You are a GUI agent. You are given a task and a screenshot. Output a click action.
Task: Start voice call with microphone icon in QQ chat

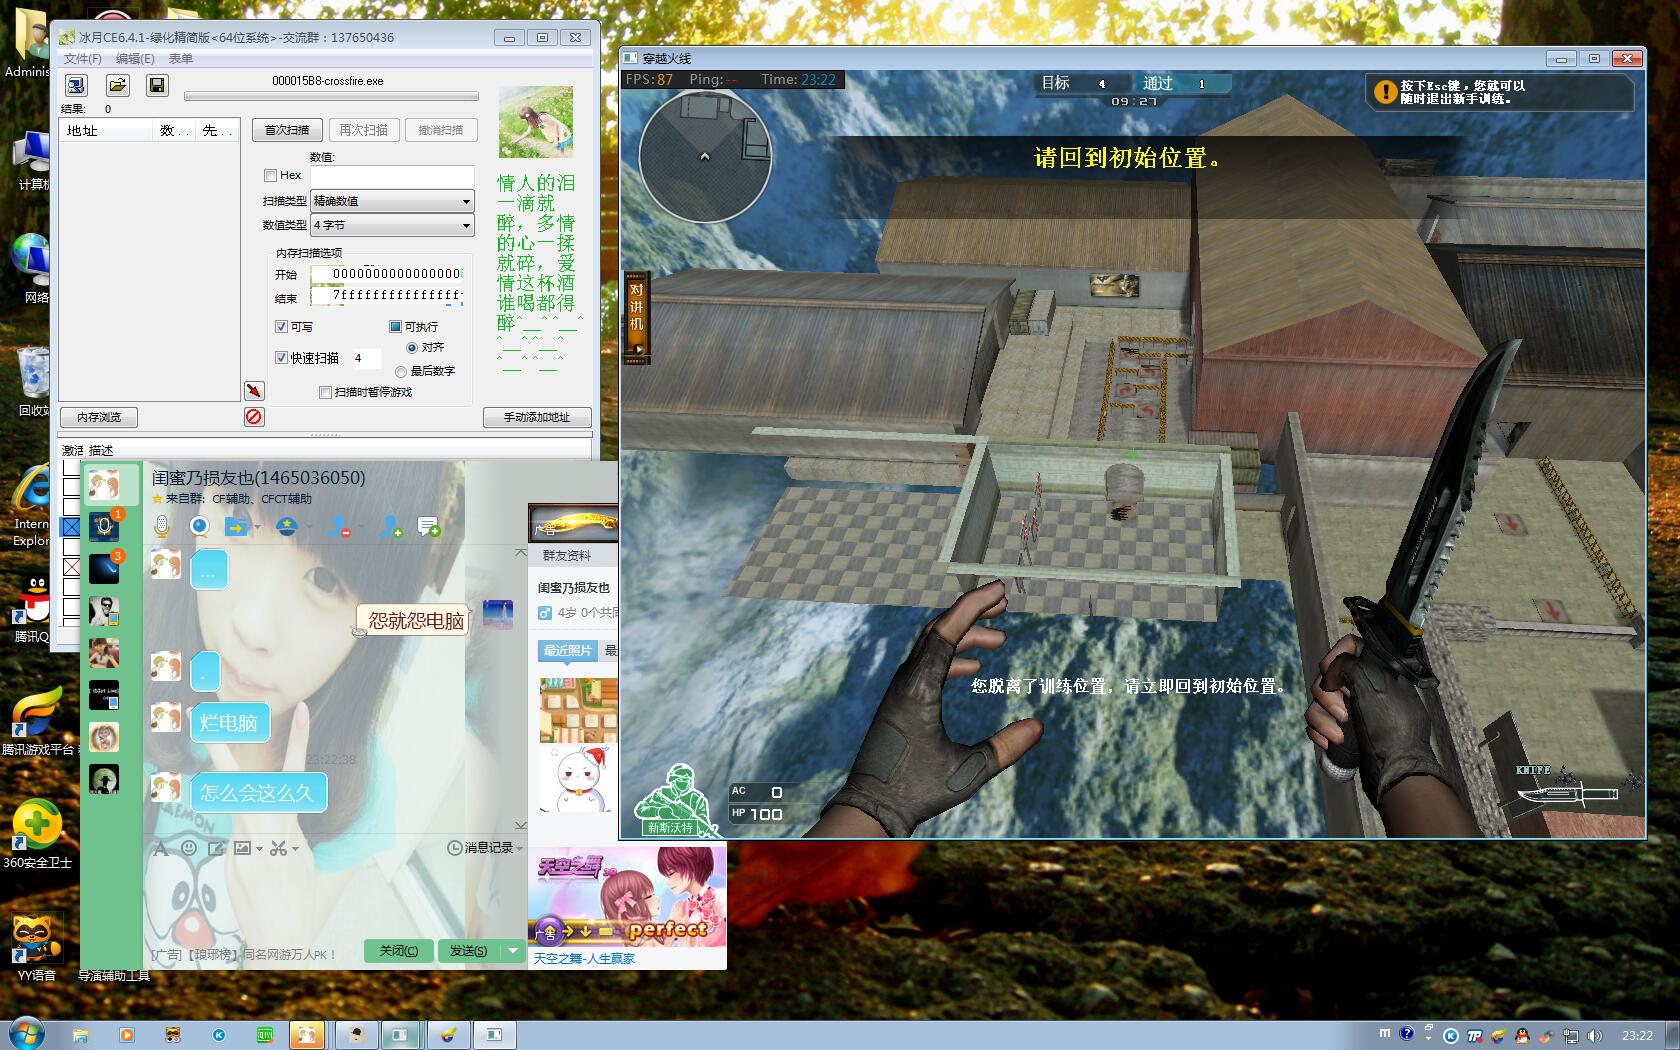(x=162, y=526)
